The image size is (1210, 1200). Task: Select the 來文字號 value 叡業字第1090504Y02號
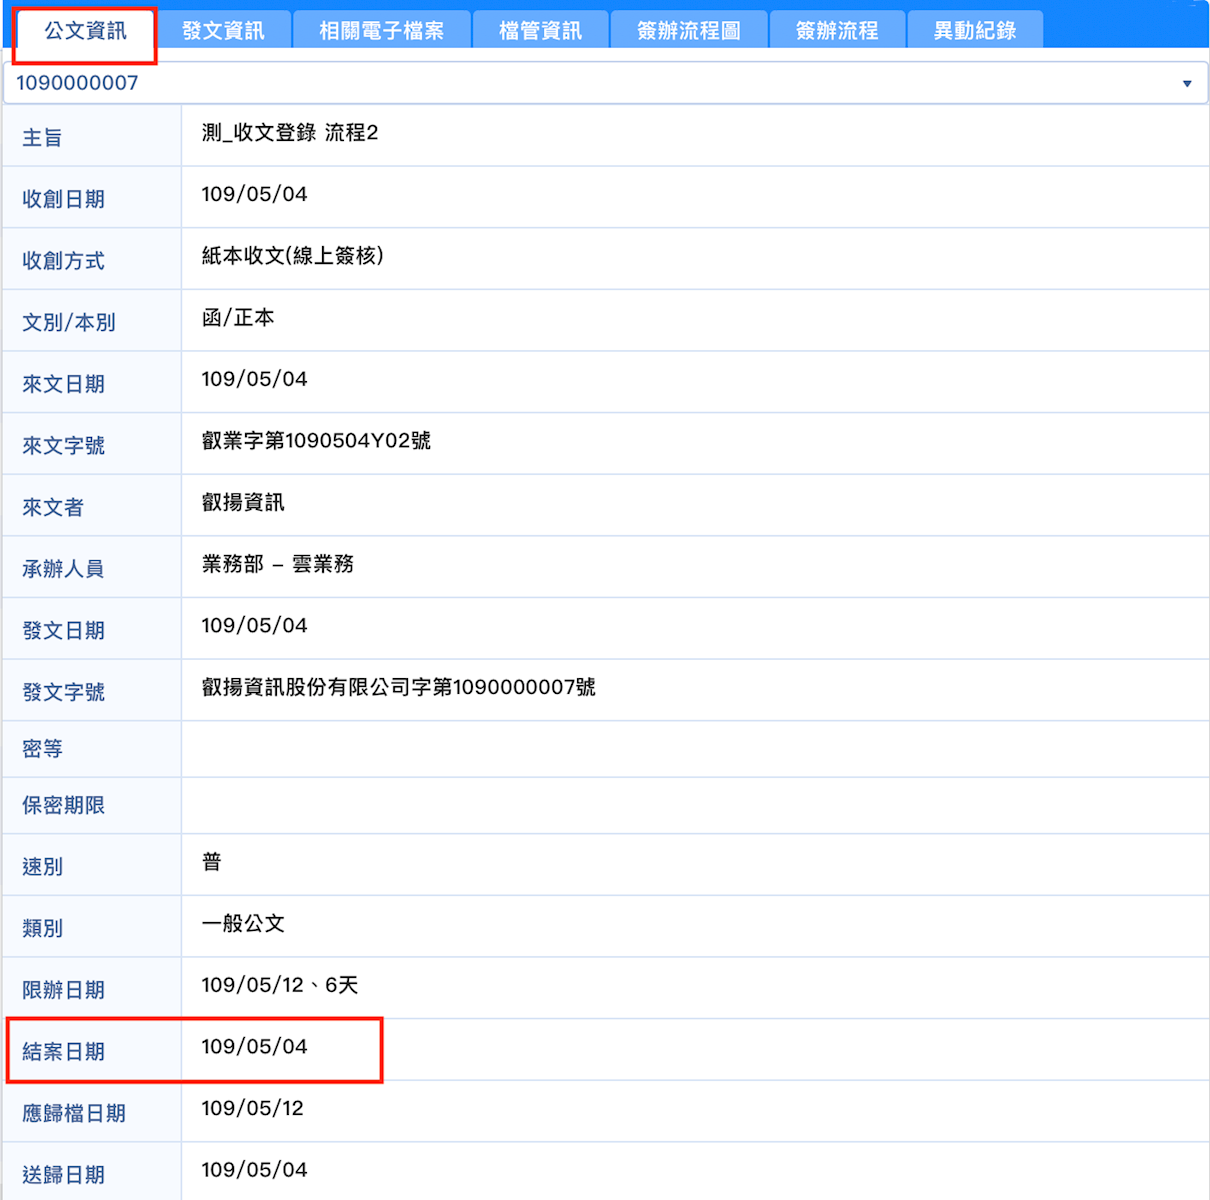[x=316, y=441]
